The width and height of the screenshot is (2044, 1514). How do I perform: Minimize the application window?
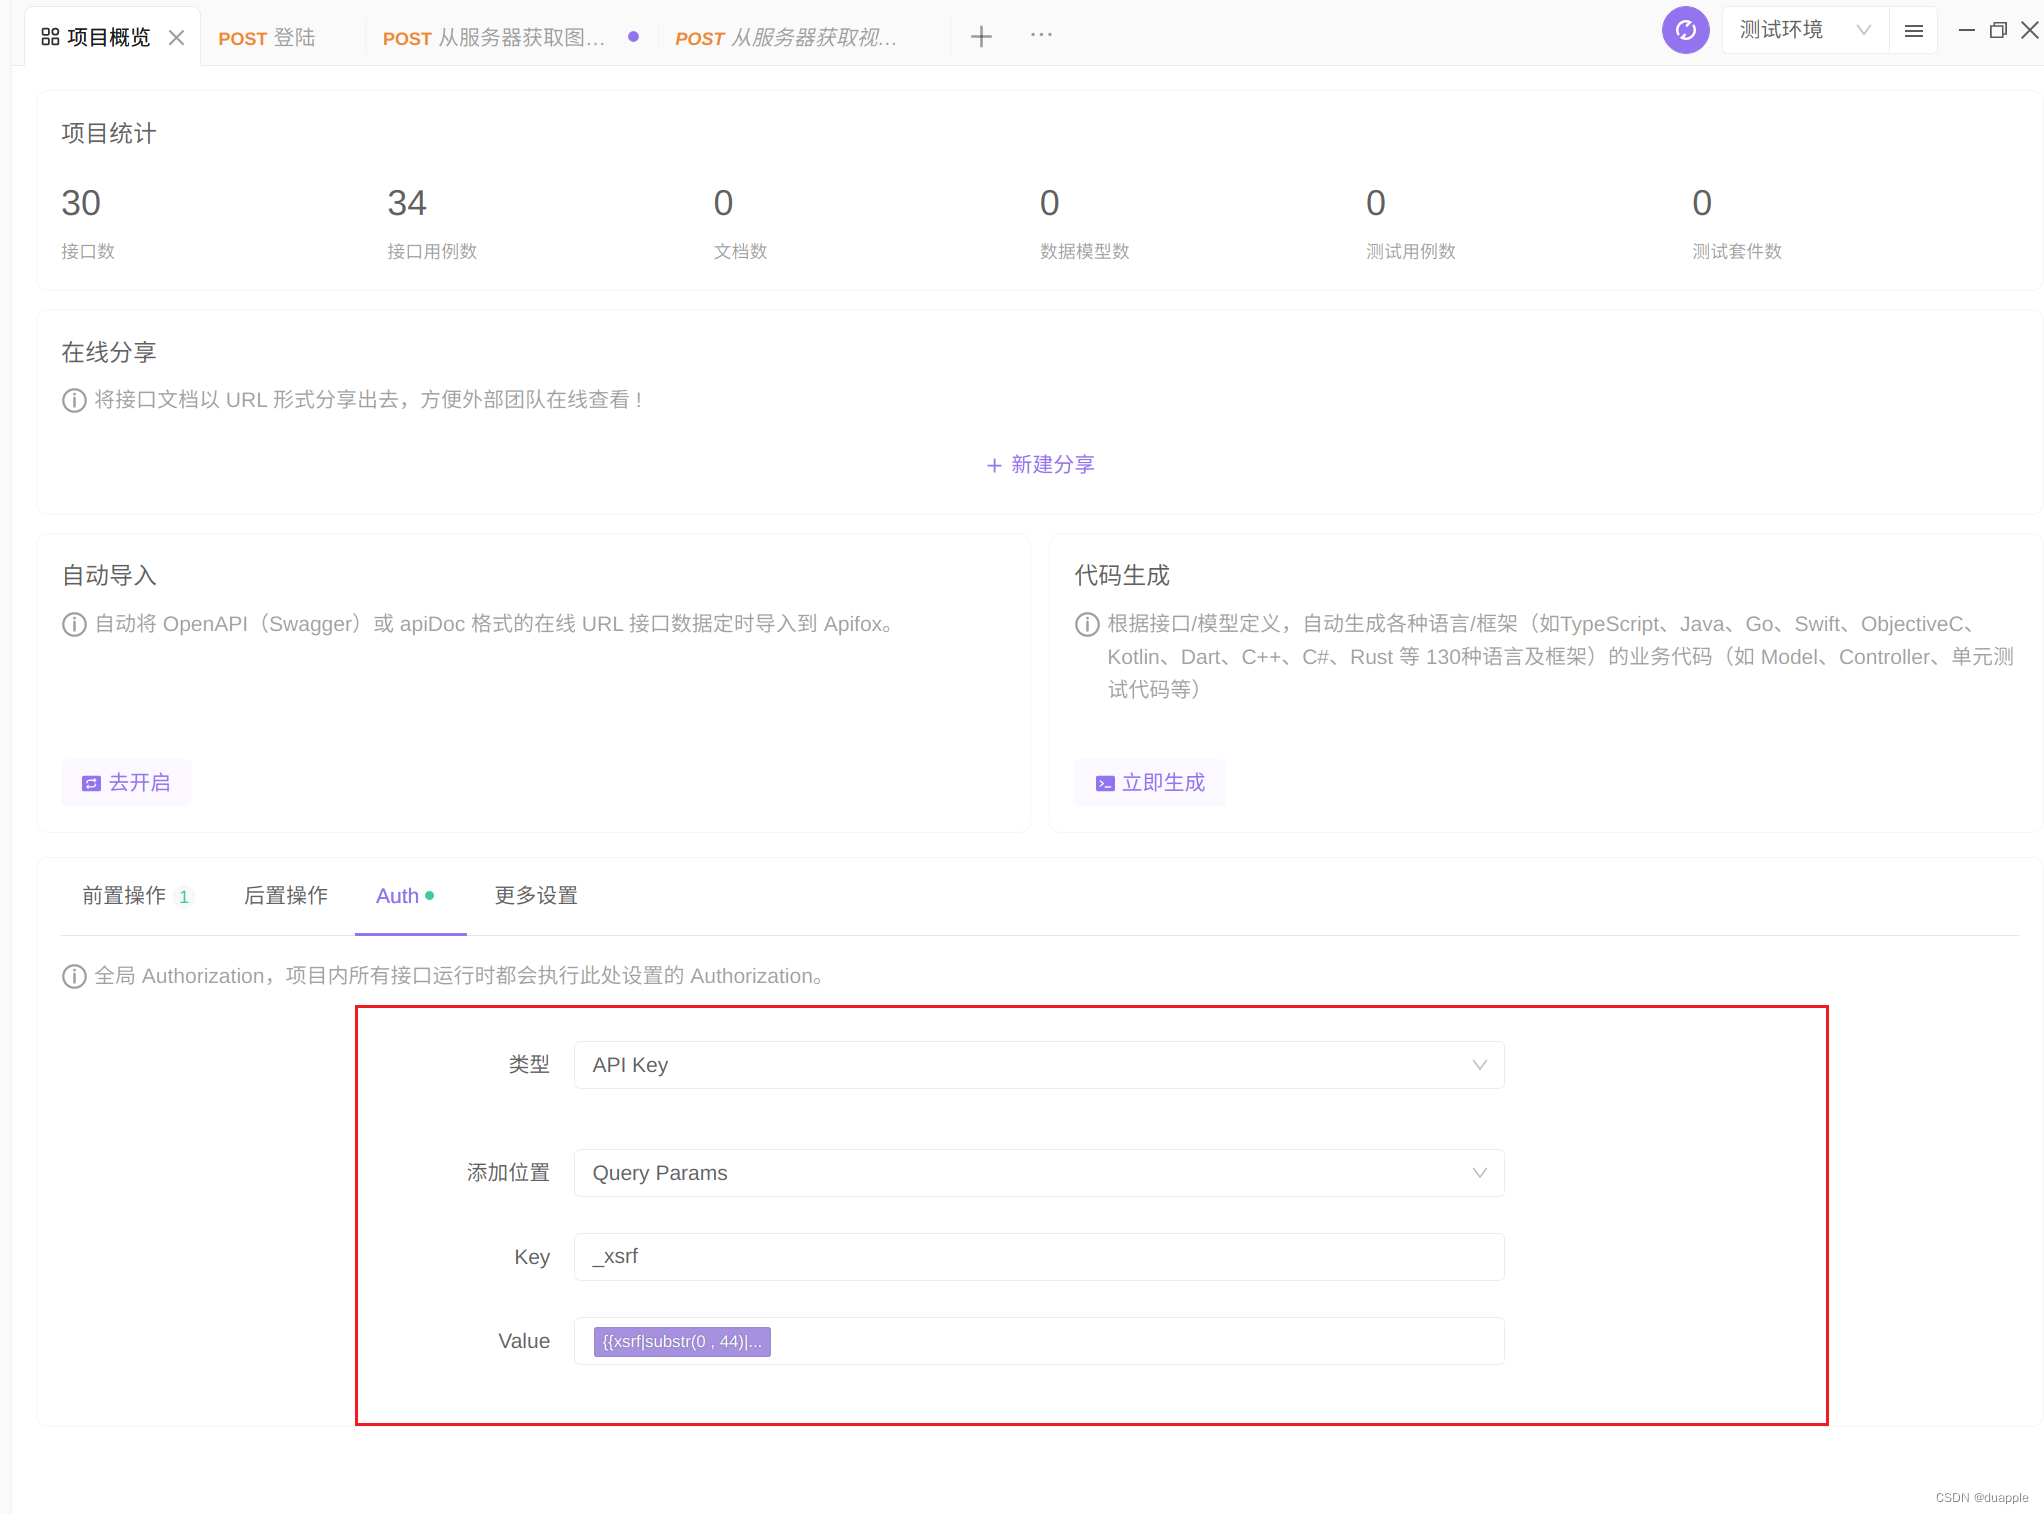pos(1966,31)
